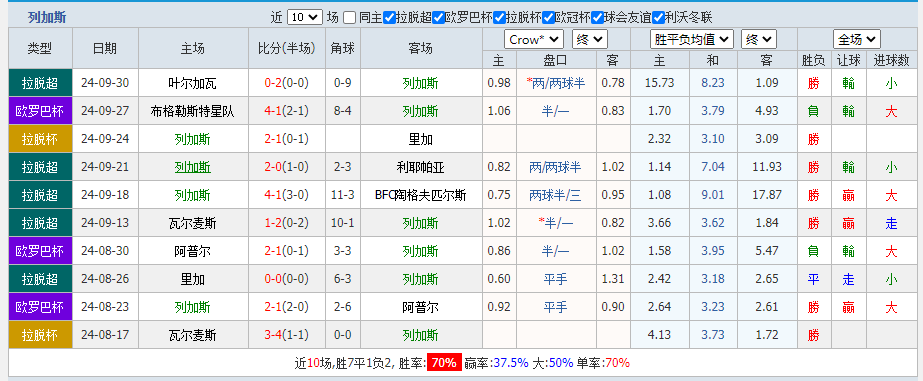
Task: Click 阿普尔 home team on 24-08-30
Action: pyautogui.click(x=192, y=251)
